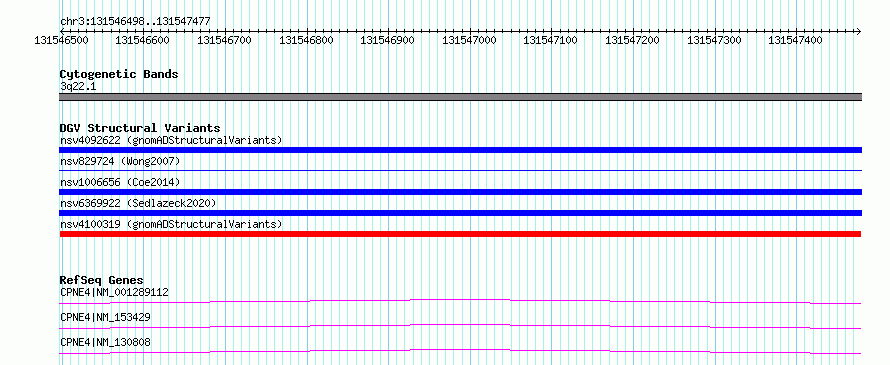The image size is (890, 365).
Task: Click ruler coordinate 131547100
Action: tap(551, 40)
